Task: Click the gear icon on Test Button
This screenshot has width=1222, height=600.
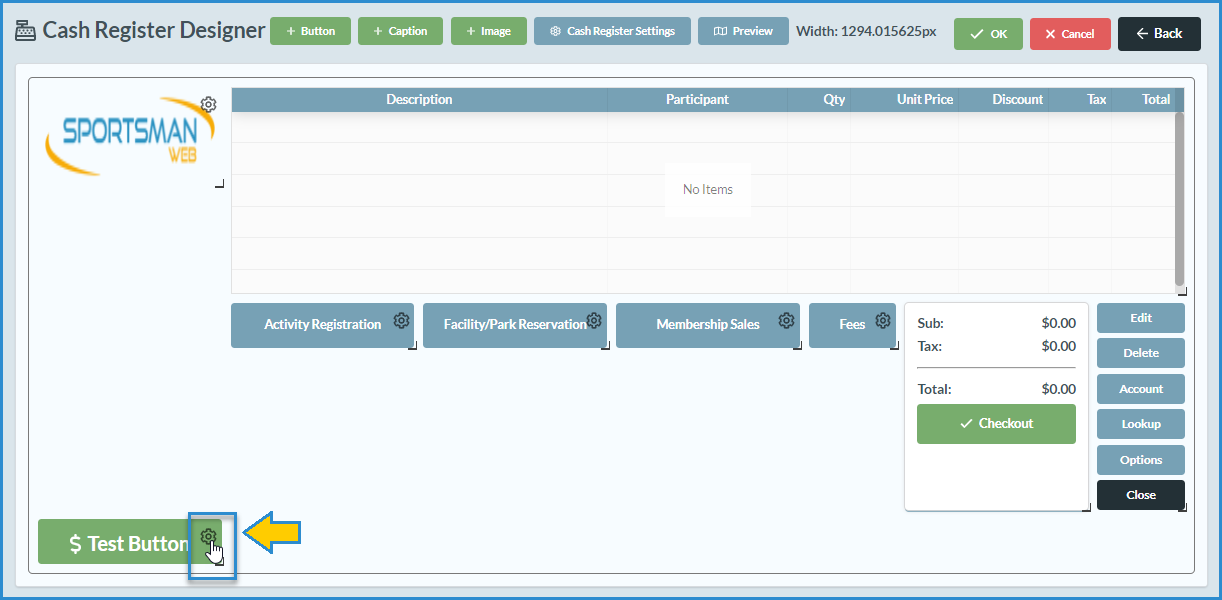Action: (208, 537)
